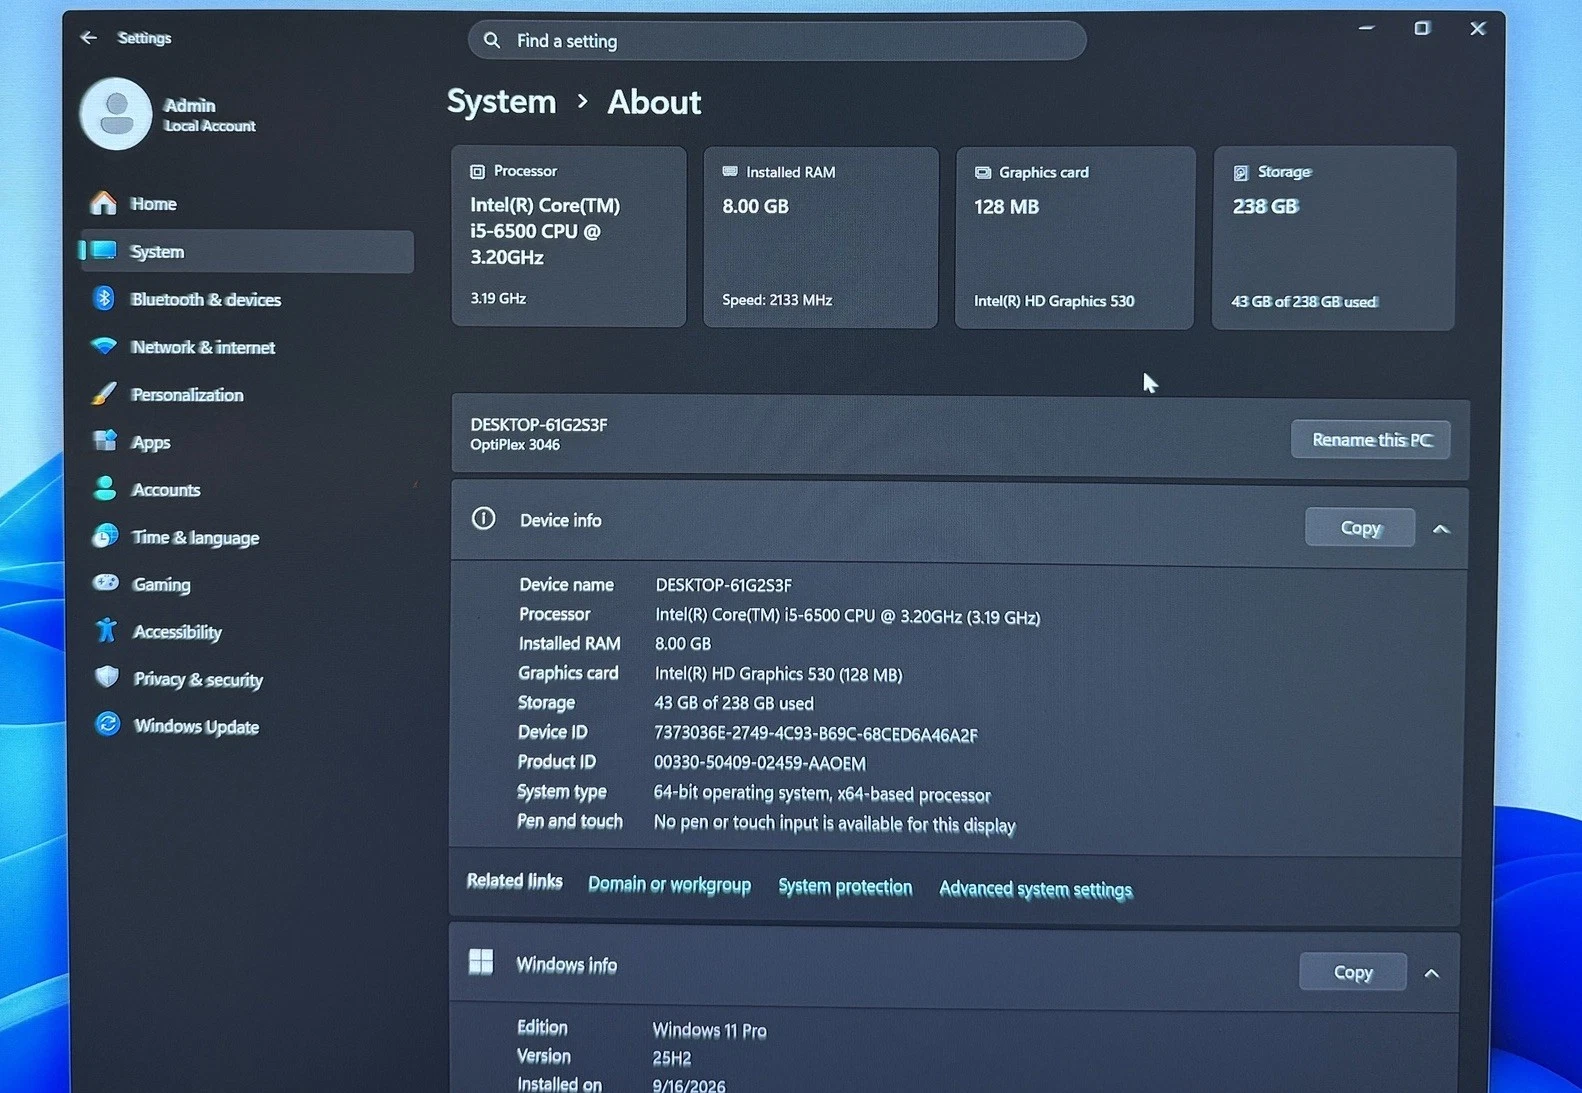1582x1093 pixels.
Task: Click the 25H2 version value
Action: click(672, 1058)
